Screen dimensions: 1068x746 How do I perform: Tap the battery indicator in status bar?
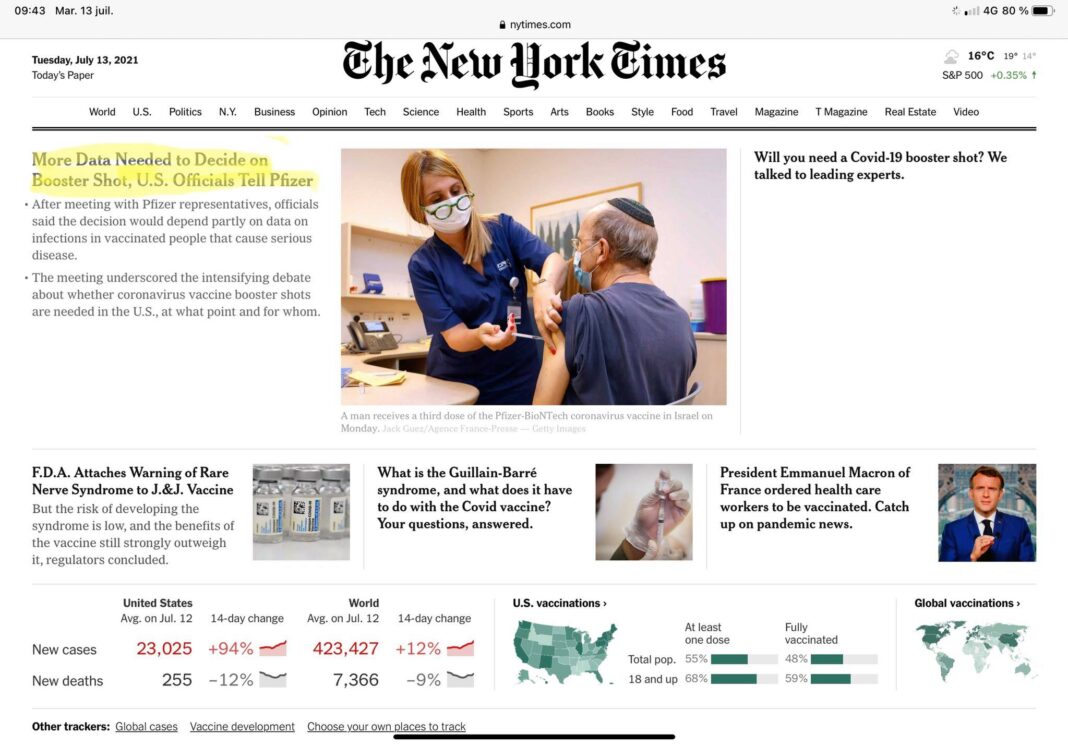click(1043, 11)
